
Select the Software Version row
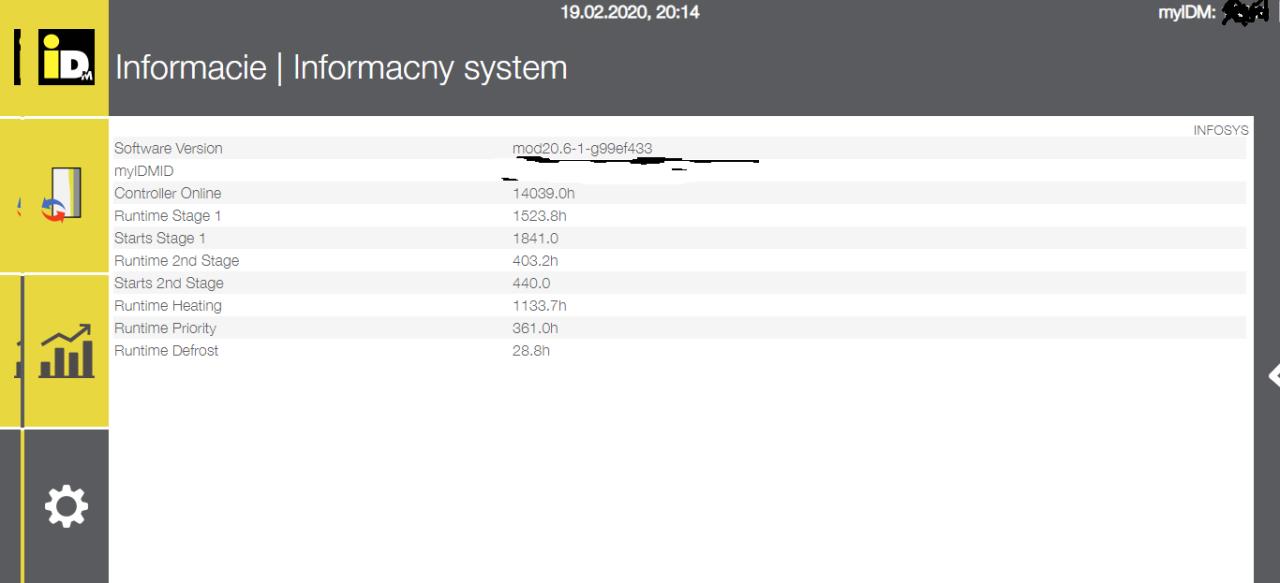(680, 148)
